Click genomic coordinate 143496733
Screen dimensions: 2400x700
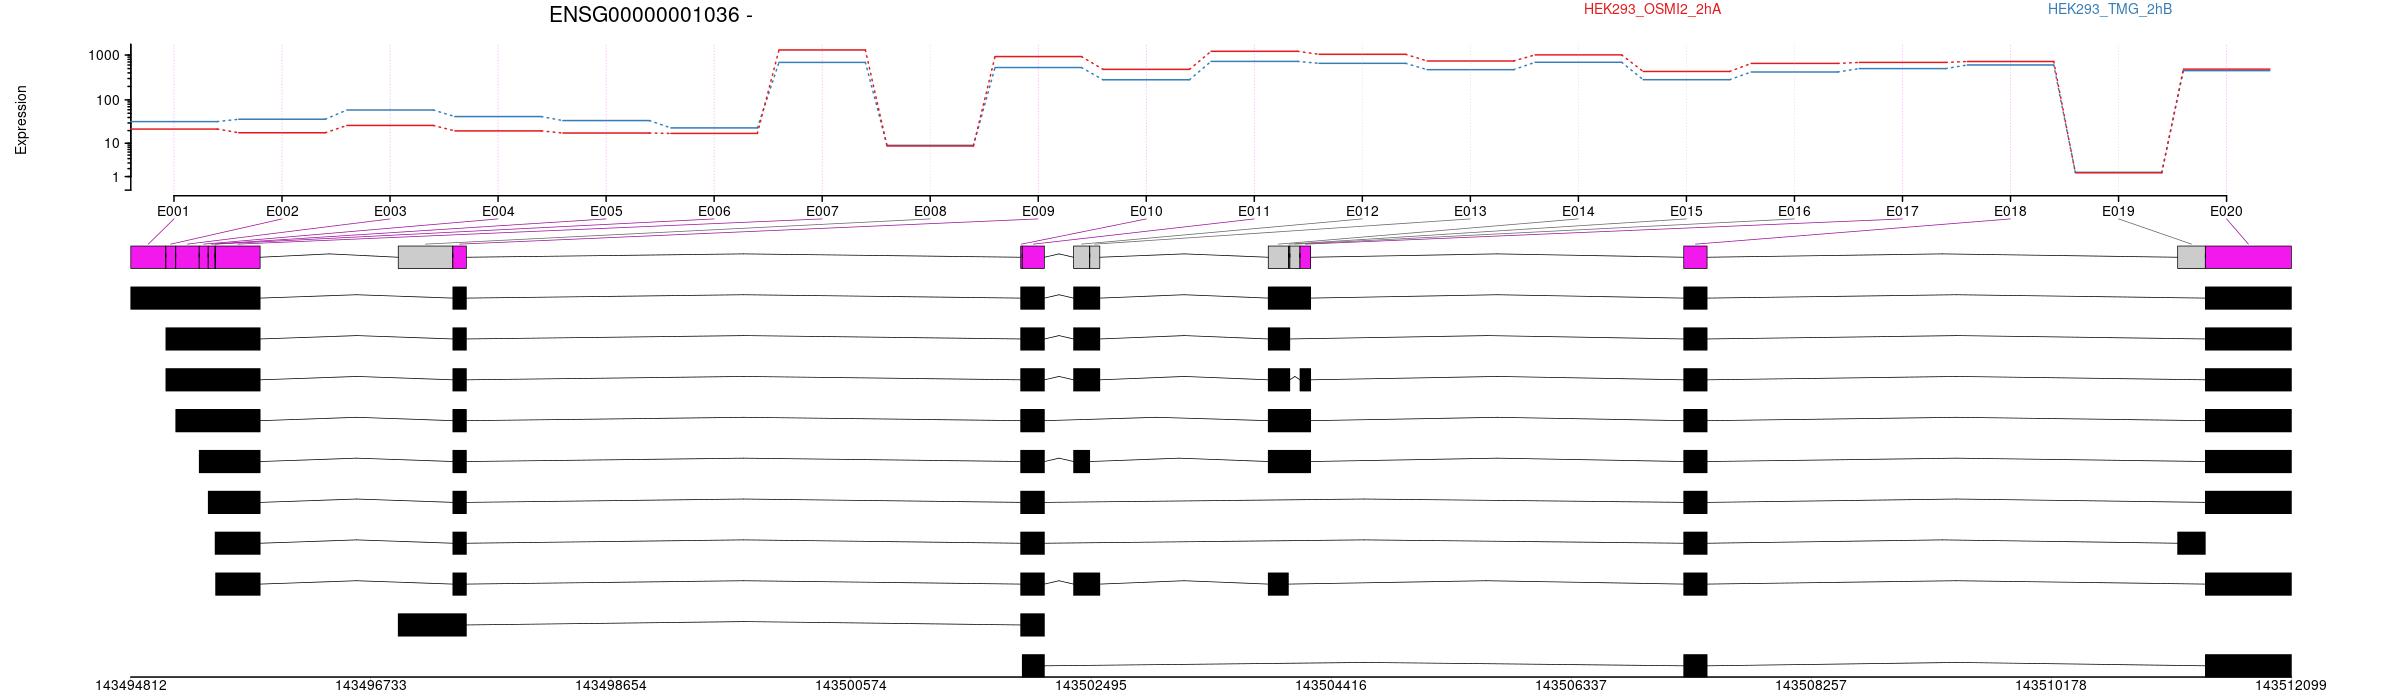point(371,686)
